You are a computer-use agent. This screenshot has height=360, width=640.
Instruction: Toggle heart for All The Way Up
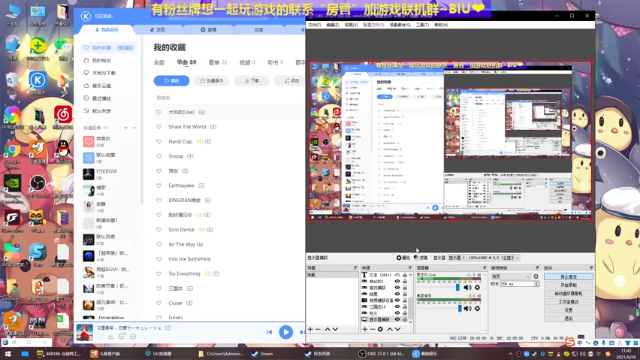(x=159, y=244)
